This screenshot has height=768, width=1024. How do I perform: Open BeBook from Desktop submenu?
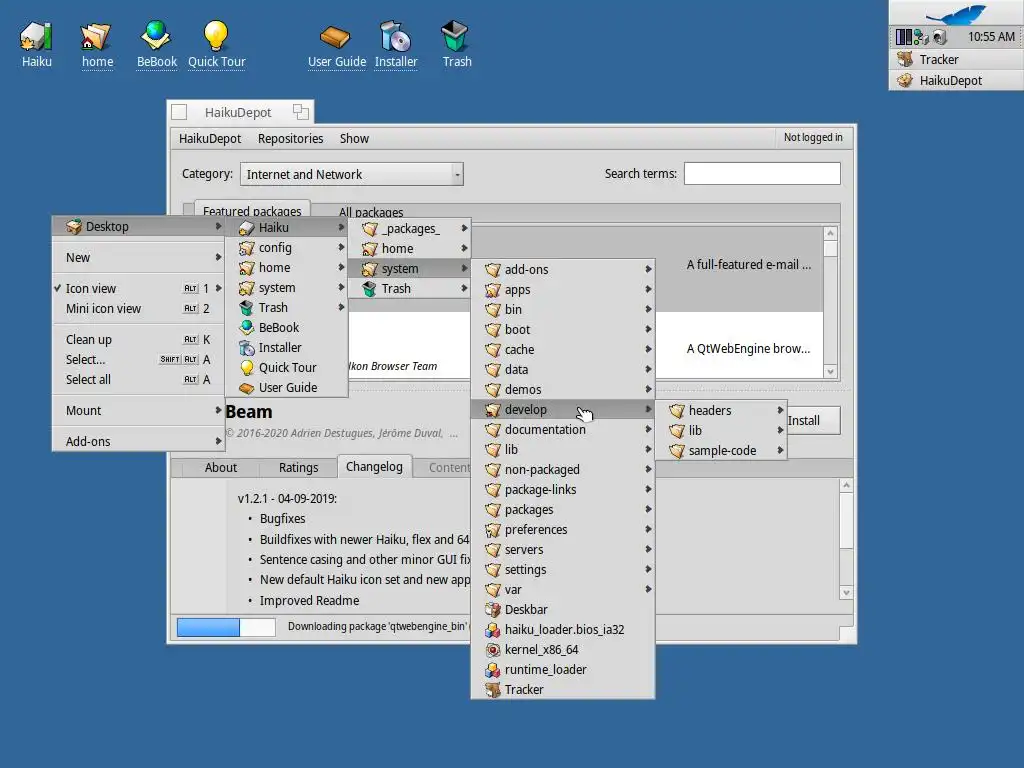coord(286,327)
